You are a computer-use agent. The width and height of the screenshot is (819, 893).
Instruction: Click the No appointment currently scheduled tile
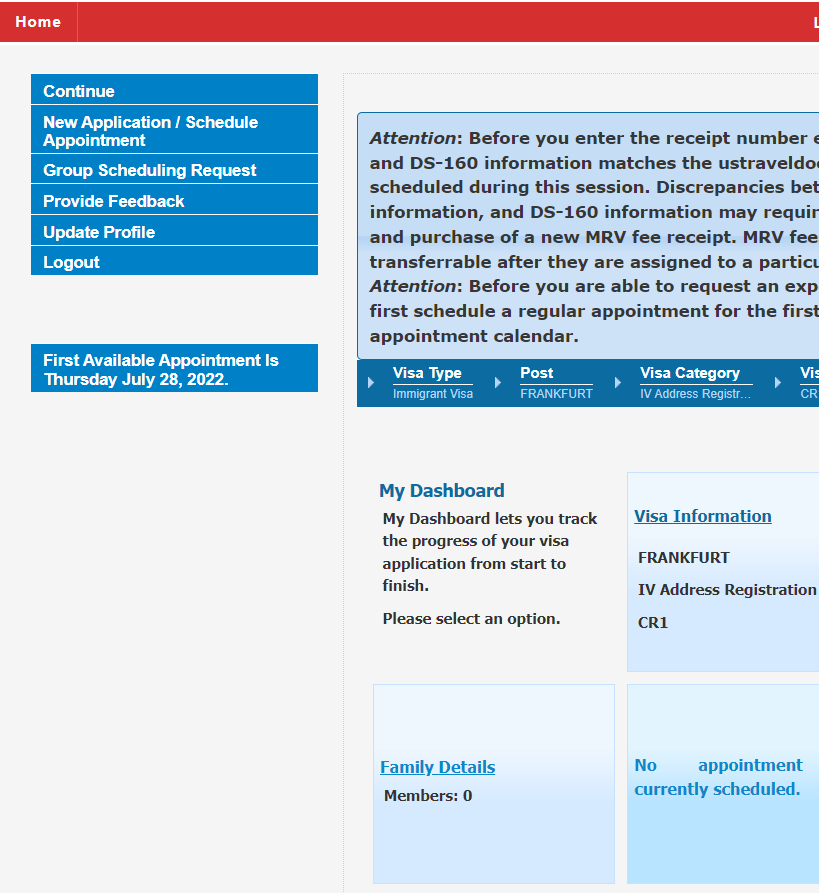[723, 784]
